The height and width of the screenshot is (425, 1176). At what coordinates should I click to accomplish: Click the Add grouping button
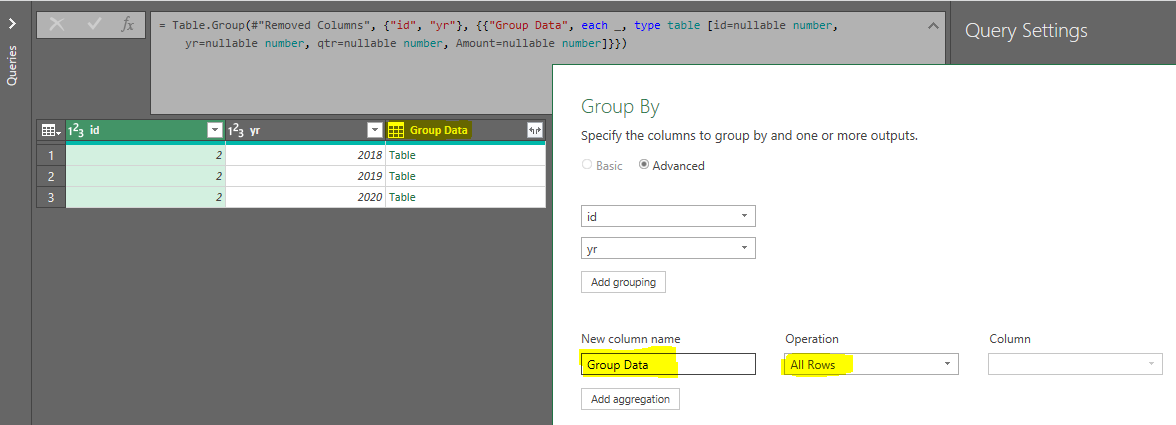tap(623, 282)
